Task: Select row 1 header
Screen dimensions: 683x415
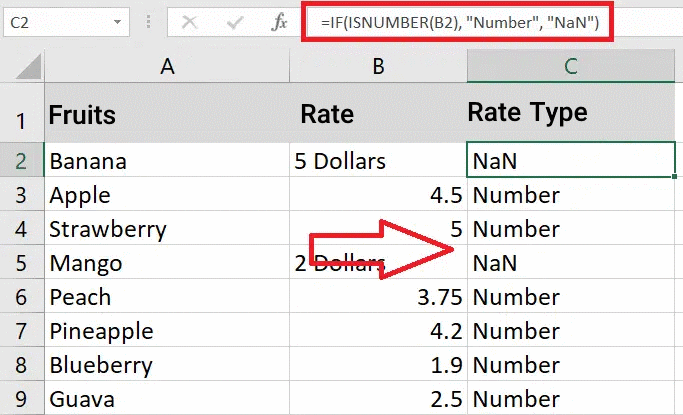Action: pyautogui.click(x=21, y=116)
